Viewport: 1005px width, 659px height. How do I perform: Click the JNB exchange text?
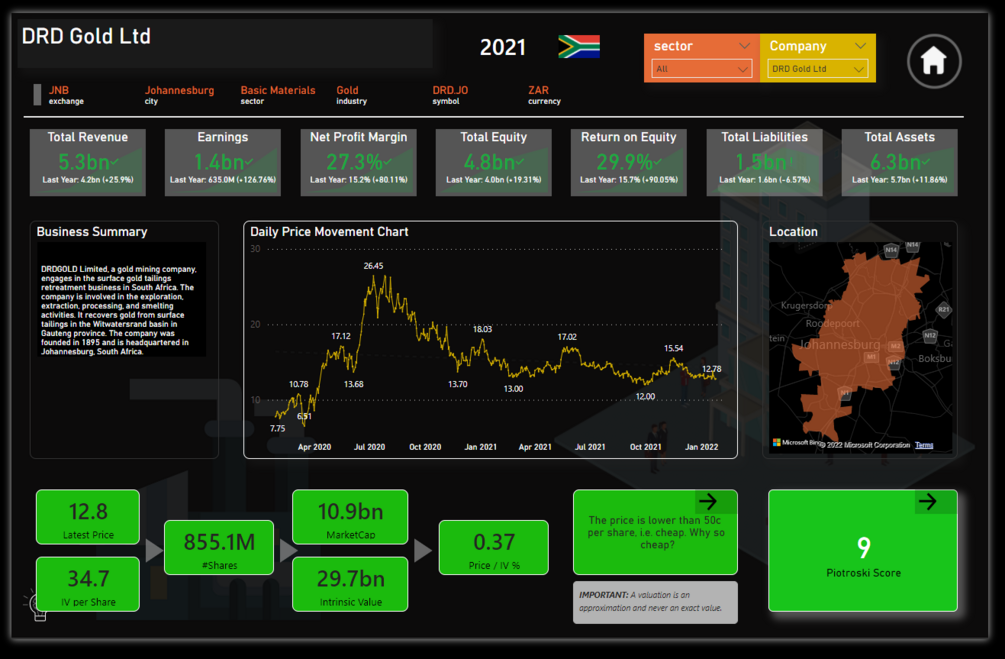[58, 90]
